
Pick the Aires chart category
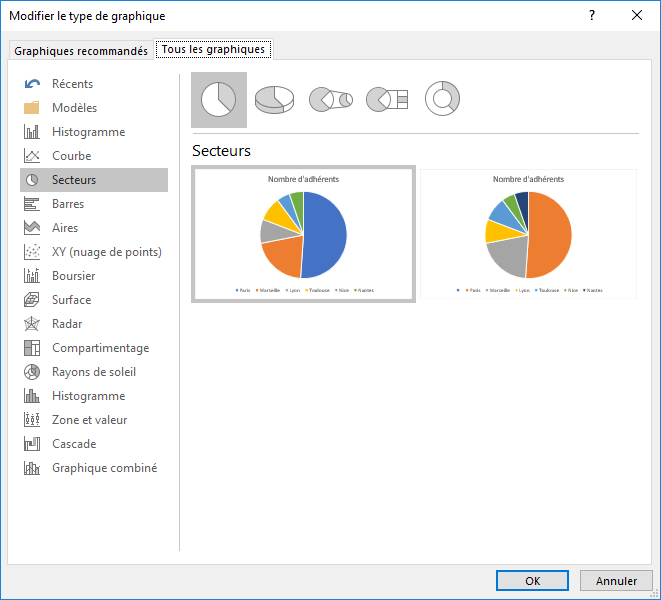[x=65, y=228]
